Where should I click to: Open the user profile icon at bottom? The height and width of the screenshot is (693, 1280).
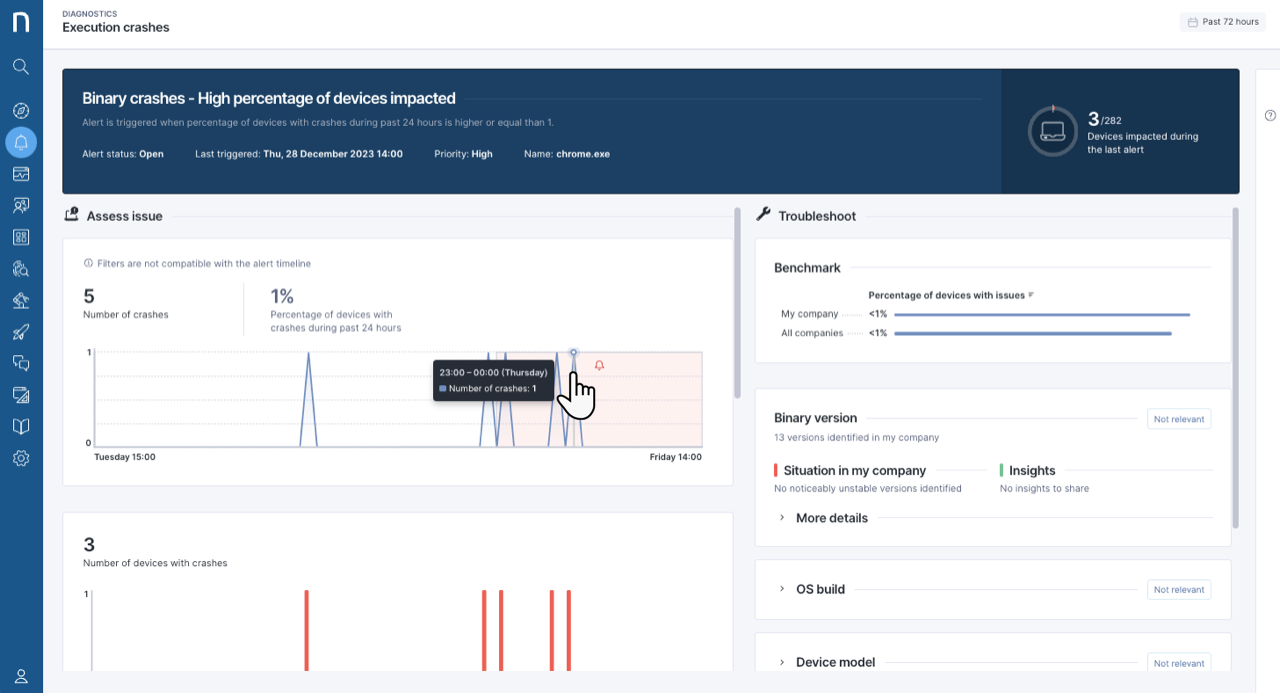click(x=21, y=676)
